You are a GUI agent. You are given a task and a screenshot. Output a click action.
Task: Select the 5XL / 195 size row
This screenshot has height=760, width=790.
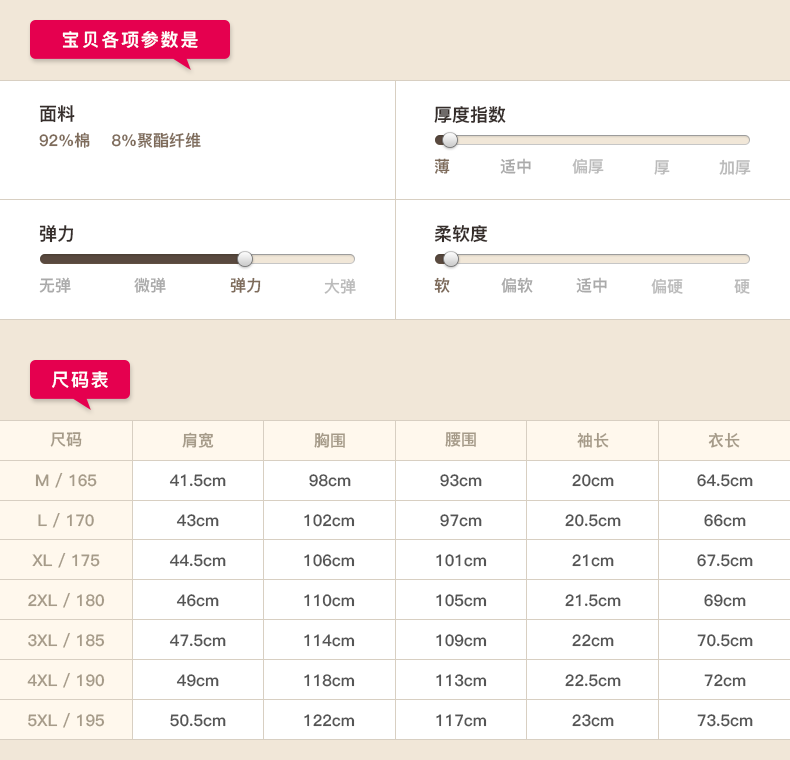pos(66,720)
